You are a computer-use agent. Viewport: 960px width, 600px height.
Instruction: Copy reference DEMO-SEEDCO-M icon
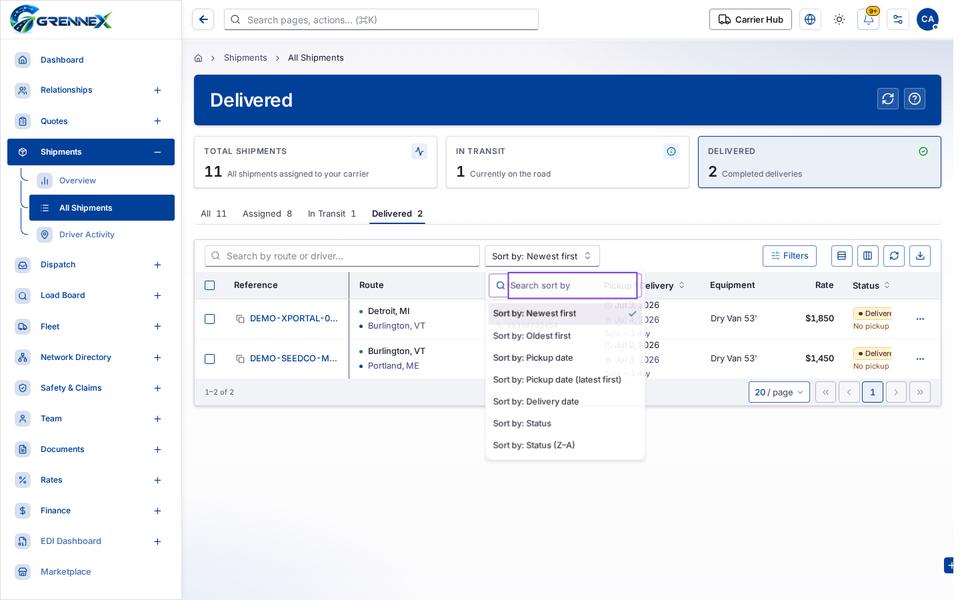click(241, 359)
